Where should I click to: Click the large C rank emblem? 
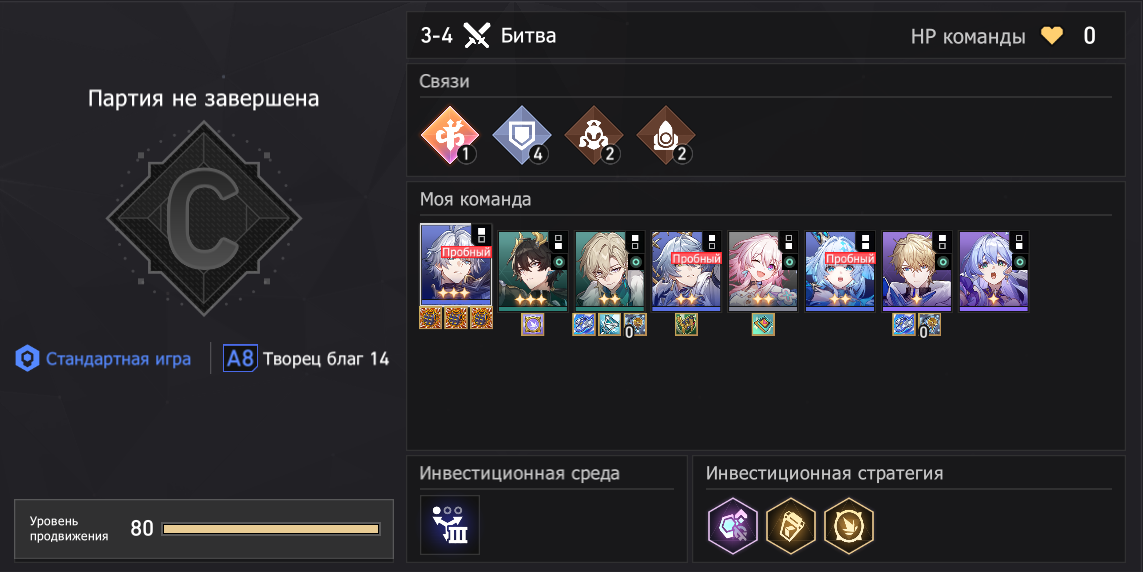(203, 218)
